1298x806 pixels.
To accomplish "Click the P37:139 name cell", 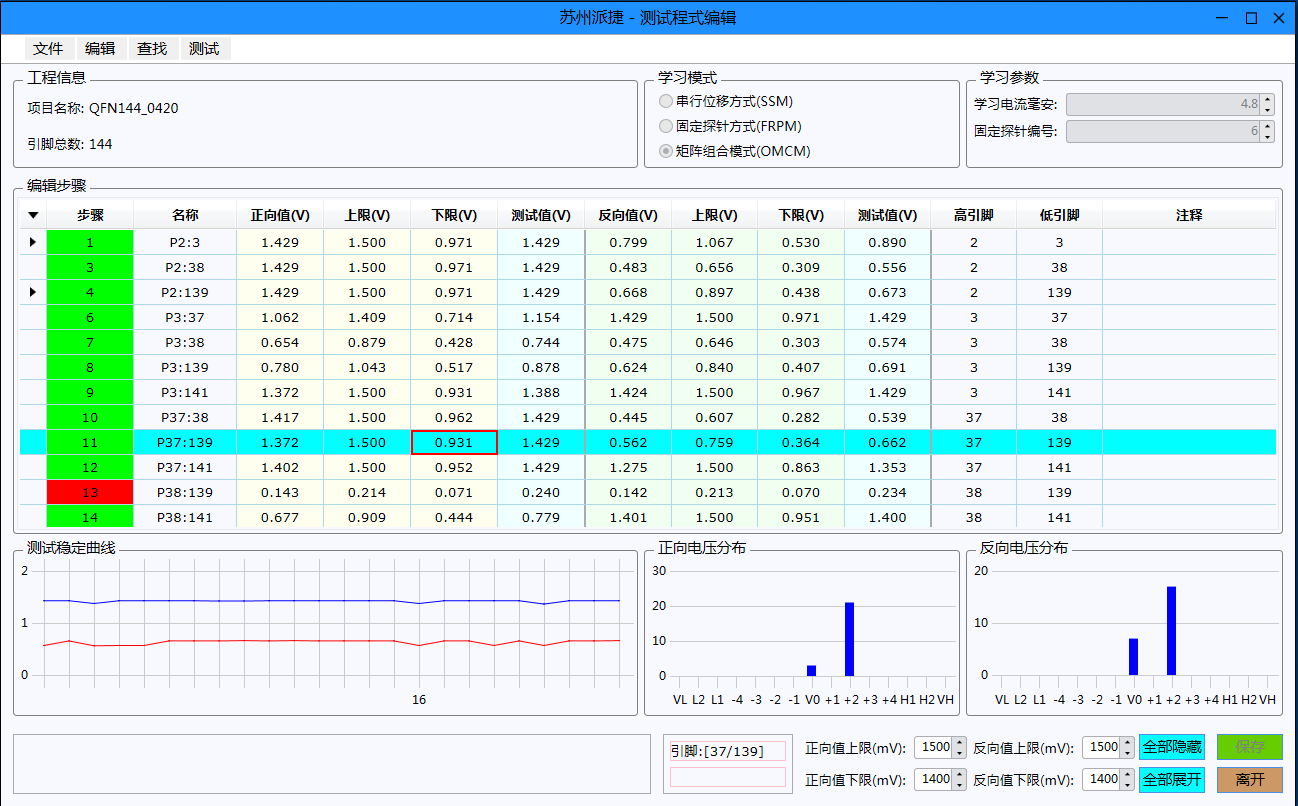I will pos(185,442).
